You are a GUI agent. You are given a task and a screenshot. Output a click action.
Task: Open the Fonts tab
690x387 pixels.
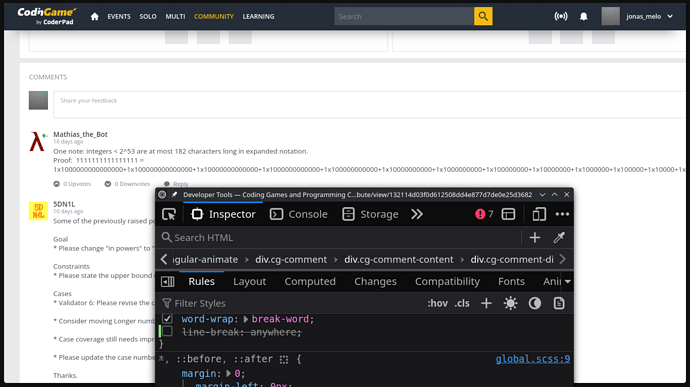pos(511,282)
